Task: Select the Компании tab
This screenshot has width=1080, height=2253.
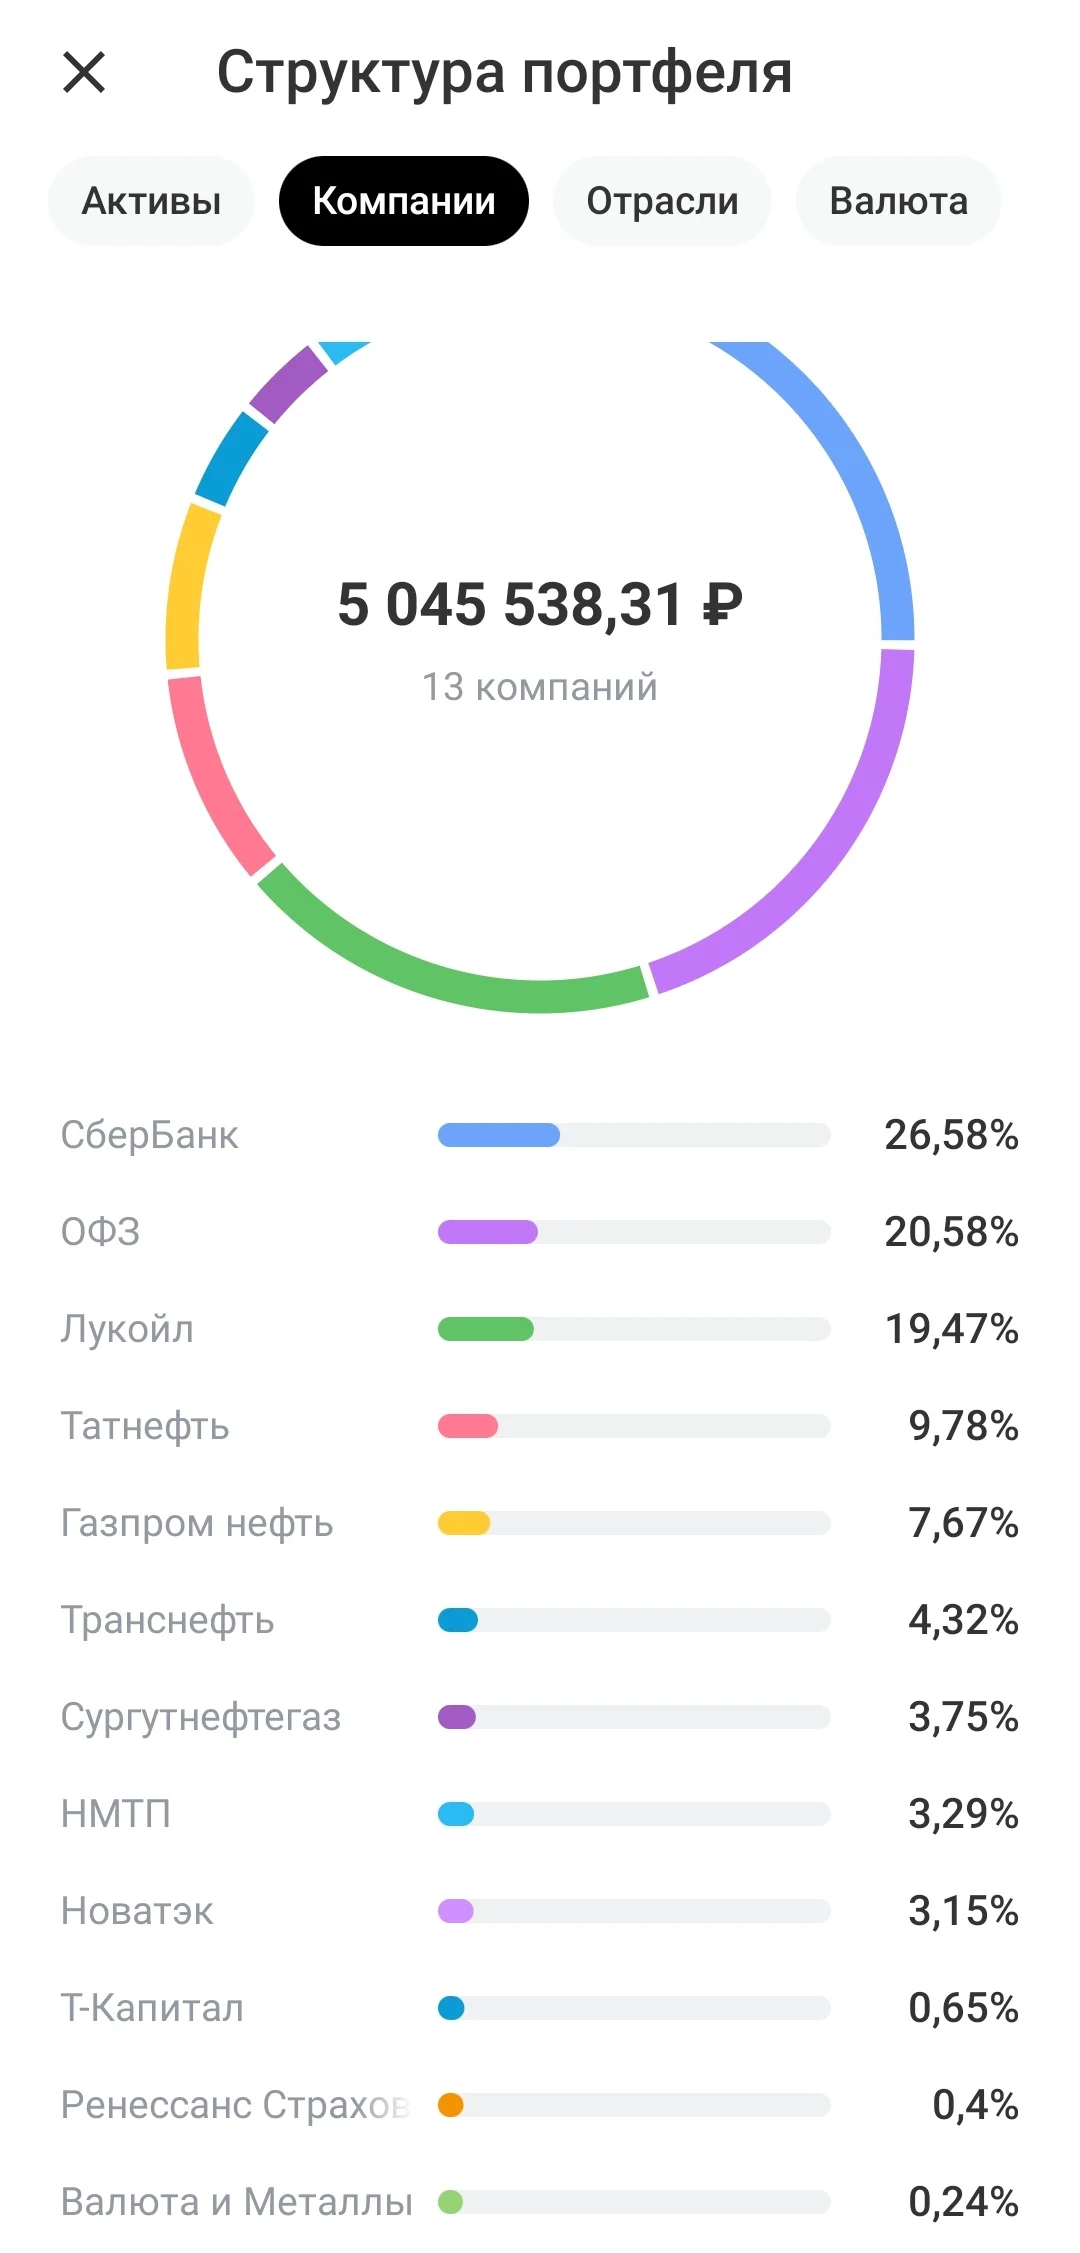Action: [x=404, y=201]
